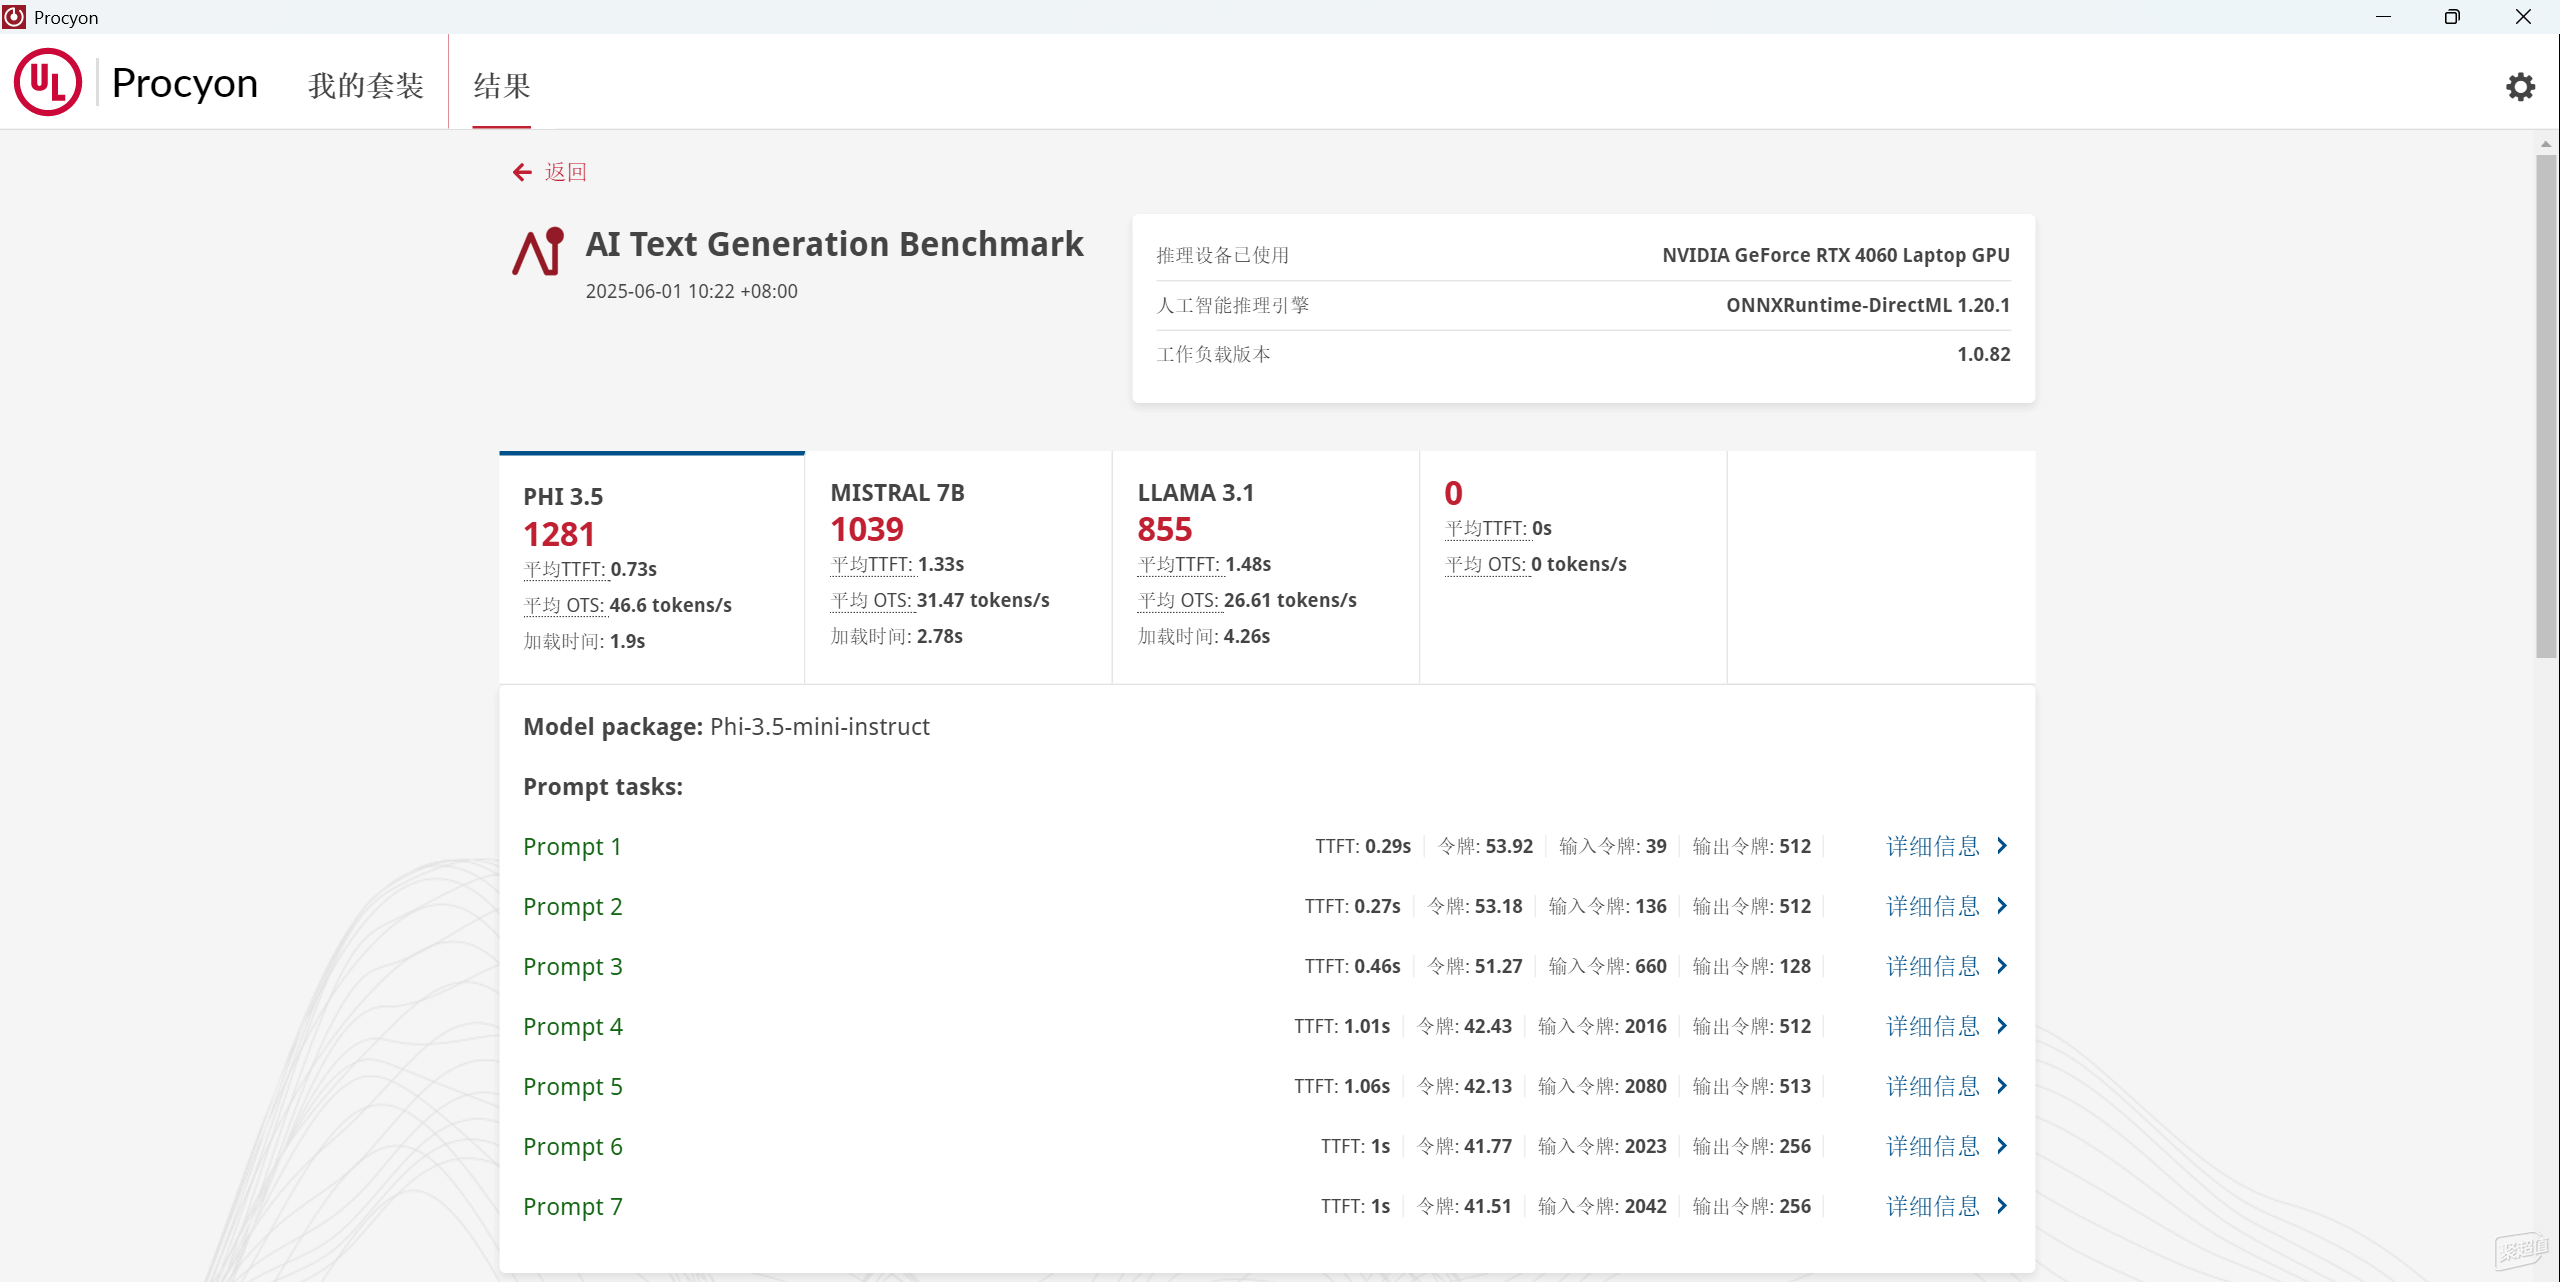Click the Prompt 4 label
Viewport: 2560px width, 1282px height.
(572, 1027)
